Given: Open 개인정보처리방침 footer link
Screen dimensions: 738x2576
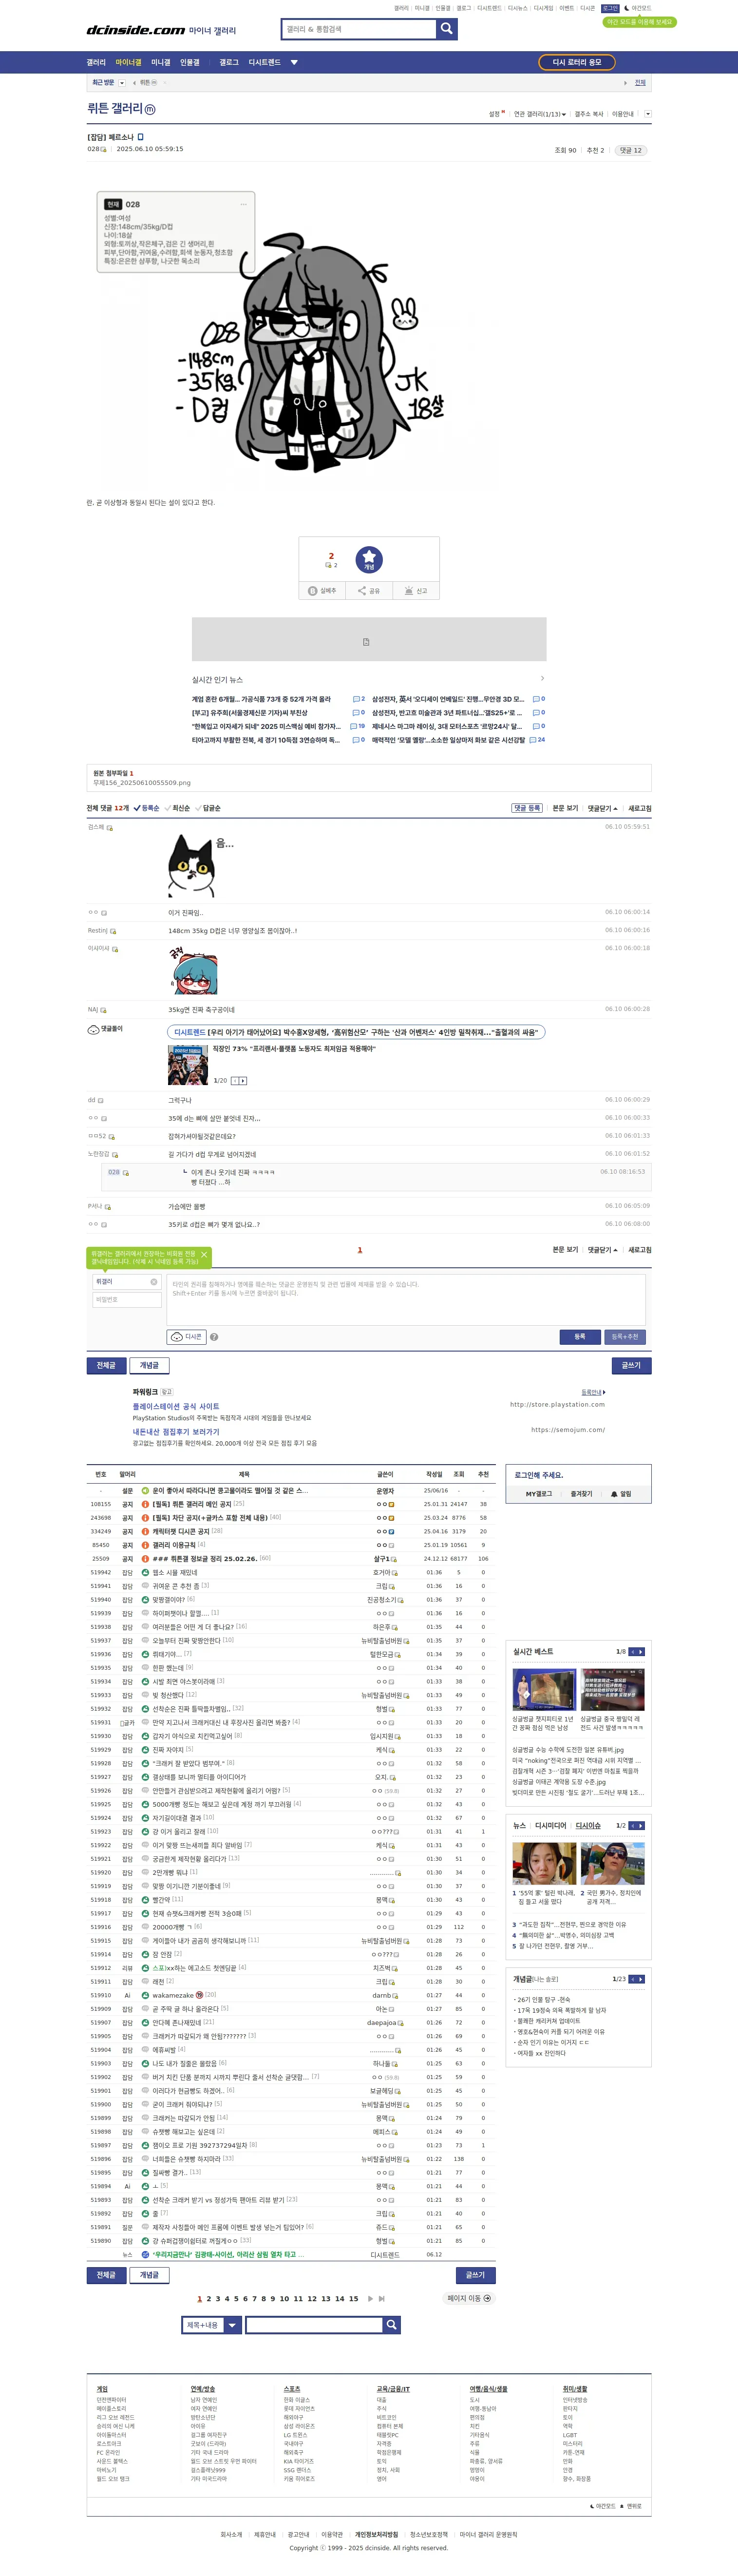Looking at the screenshot, I should [x=376, y=2534].
